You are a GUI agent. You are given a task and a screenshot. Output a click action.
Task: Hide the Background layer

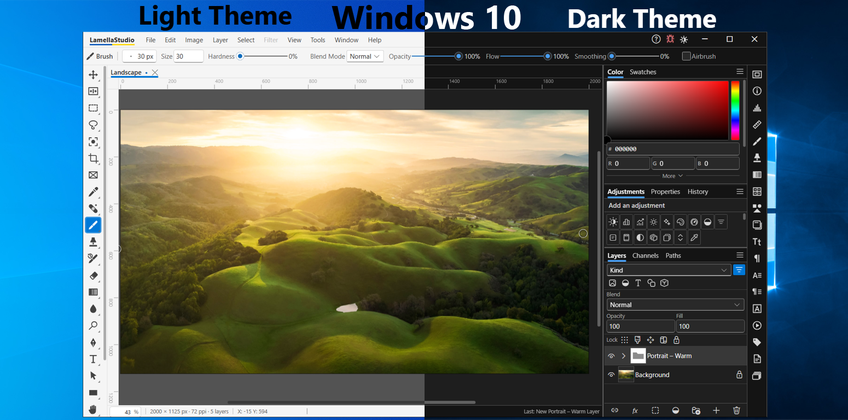(612, 375)
